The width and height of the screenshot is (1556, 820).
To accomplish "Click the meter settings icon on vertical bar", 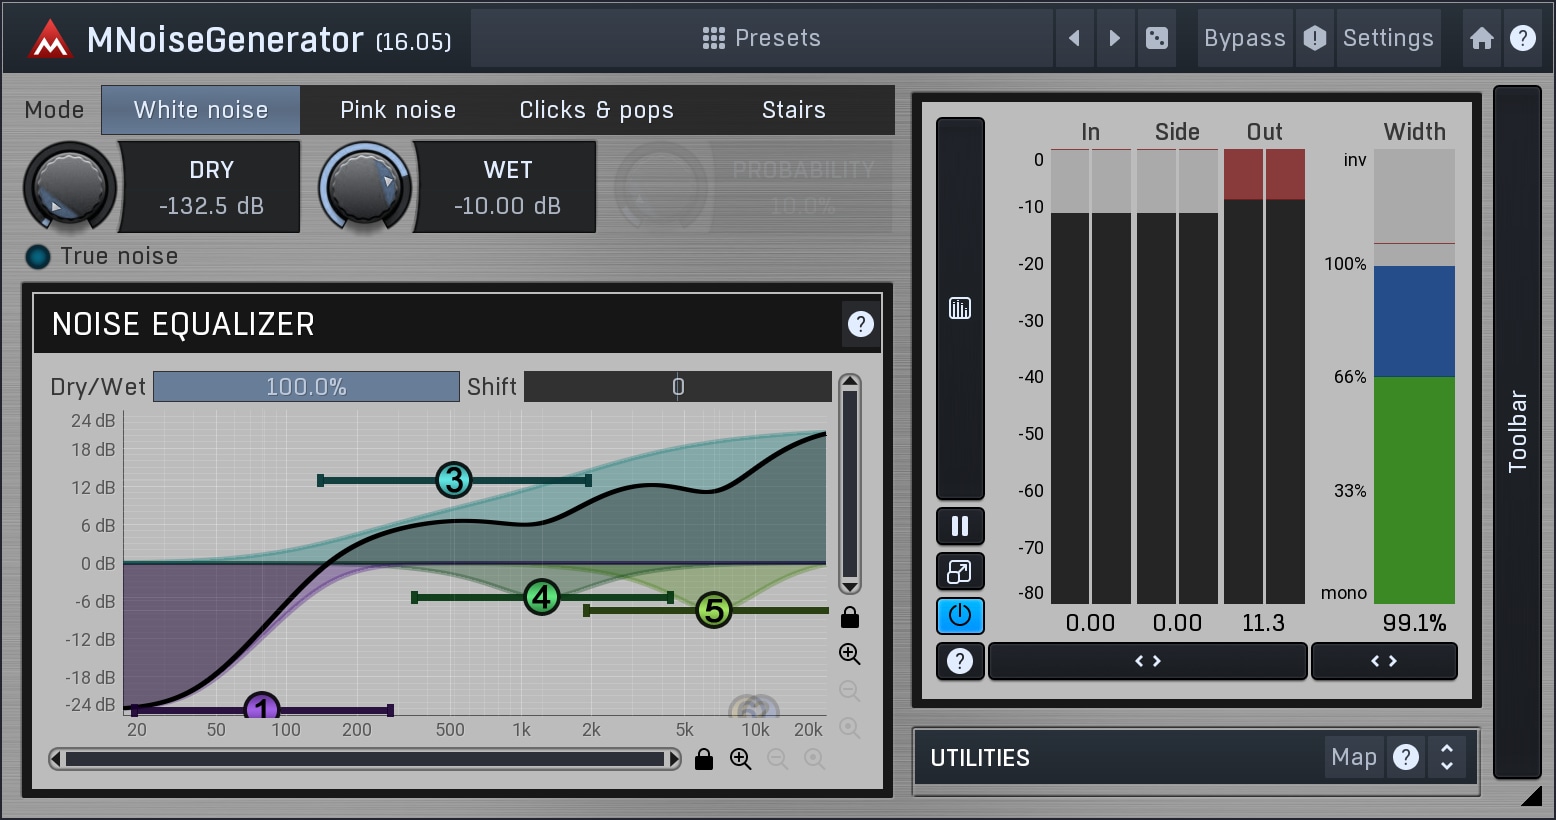I will coord(960,308).
